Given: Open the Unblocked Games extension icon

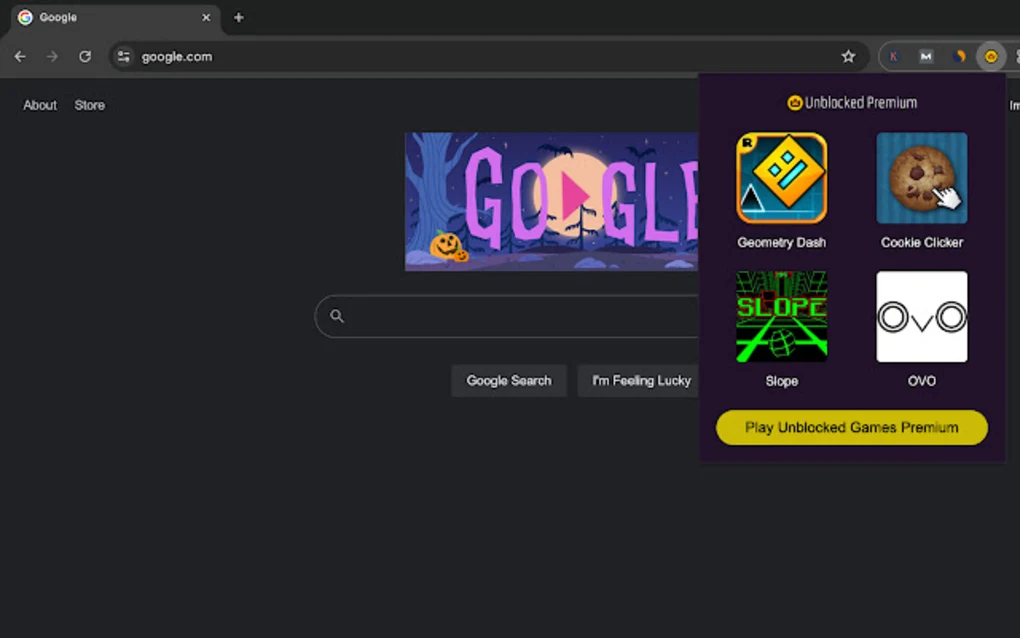Looking at the screenshot, I should 989,56.
